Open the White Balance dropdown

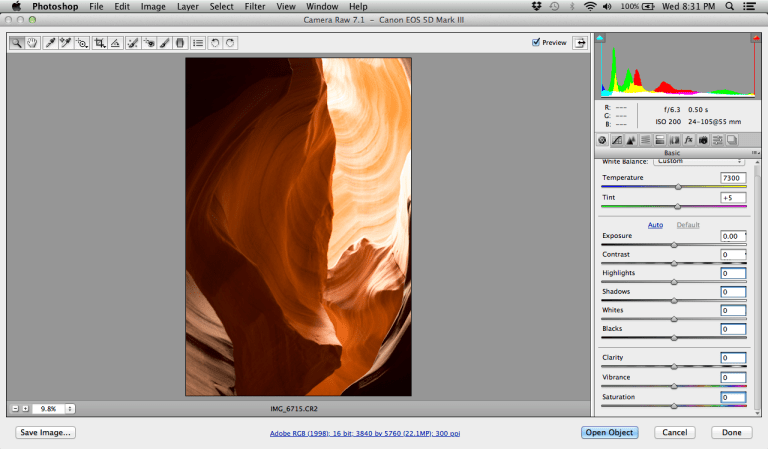[699, 161]
